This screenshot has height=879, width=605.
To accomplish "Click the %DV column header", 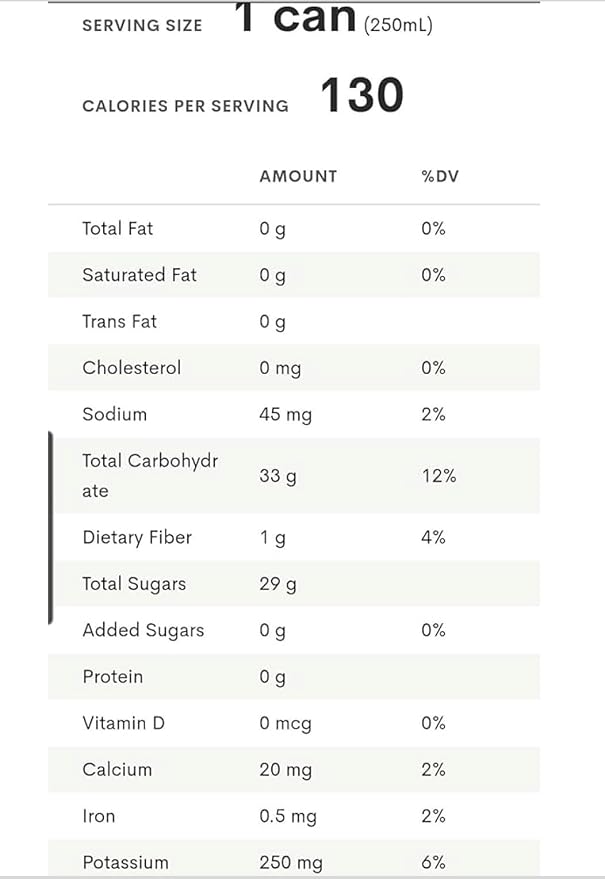I will tap(440, 176).
